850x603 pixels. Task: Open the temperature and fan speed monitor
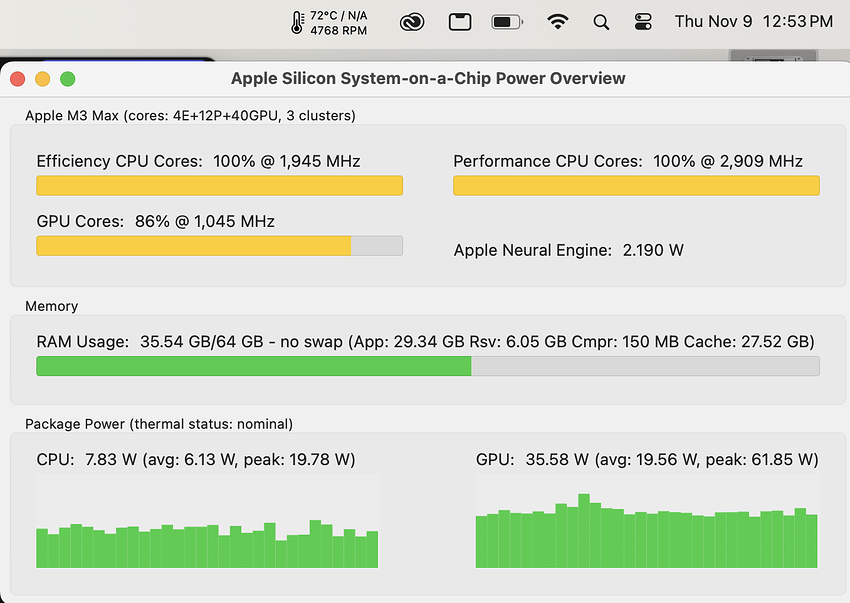coord(329,23)
